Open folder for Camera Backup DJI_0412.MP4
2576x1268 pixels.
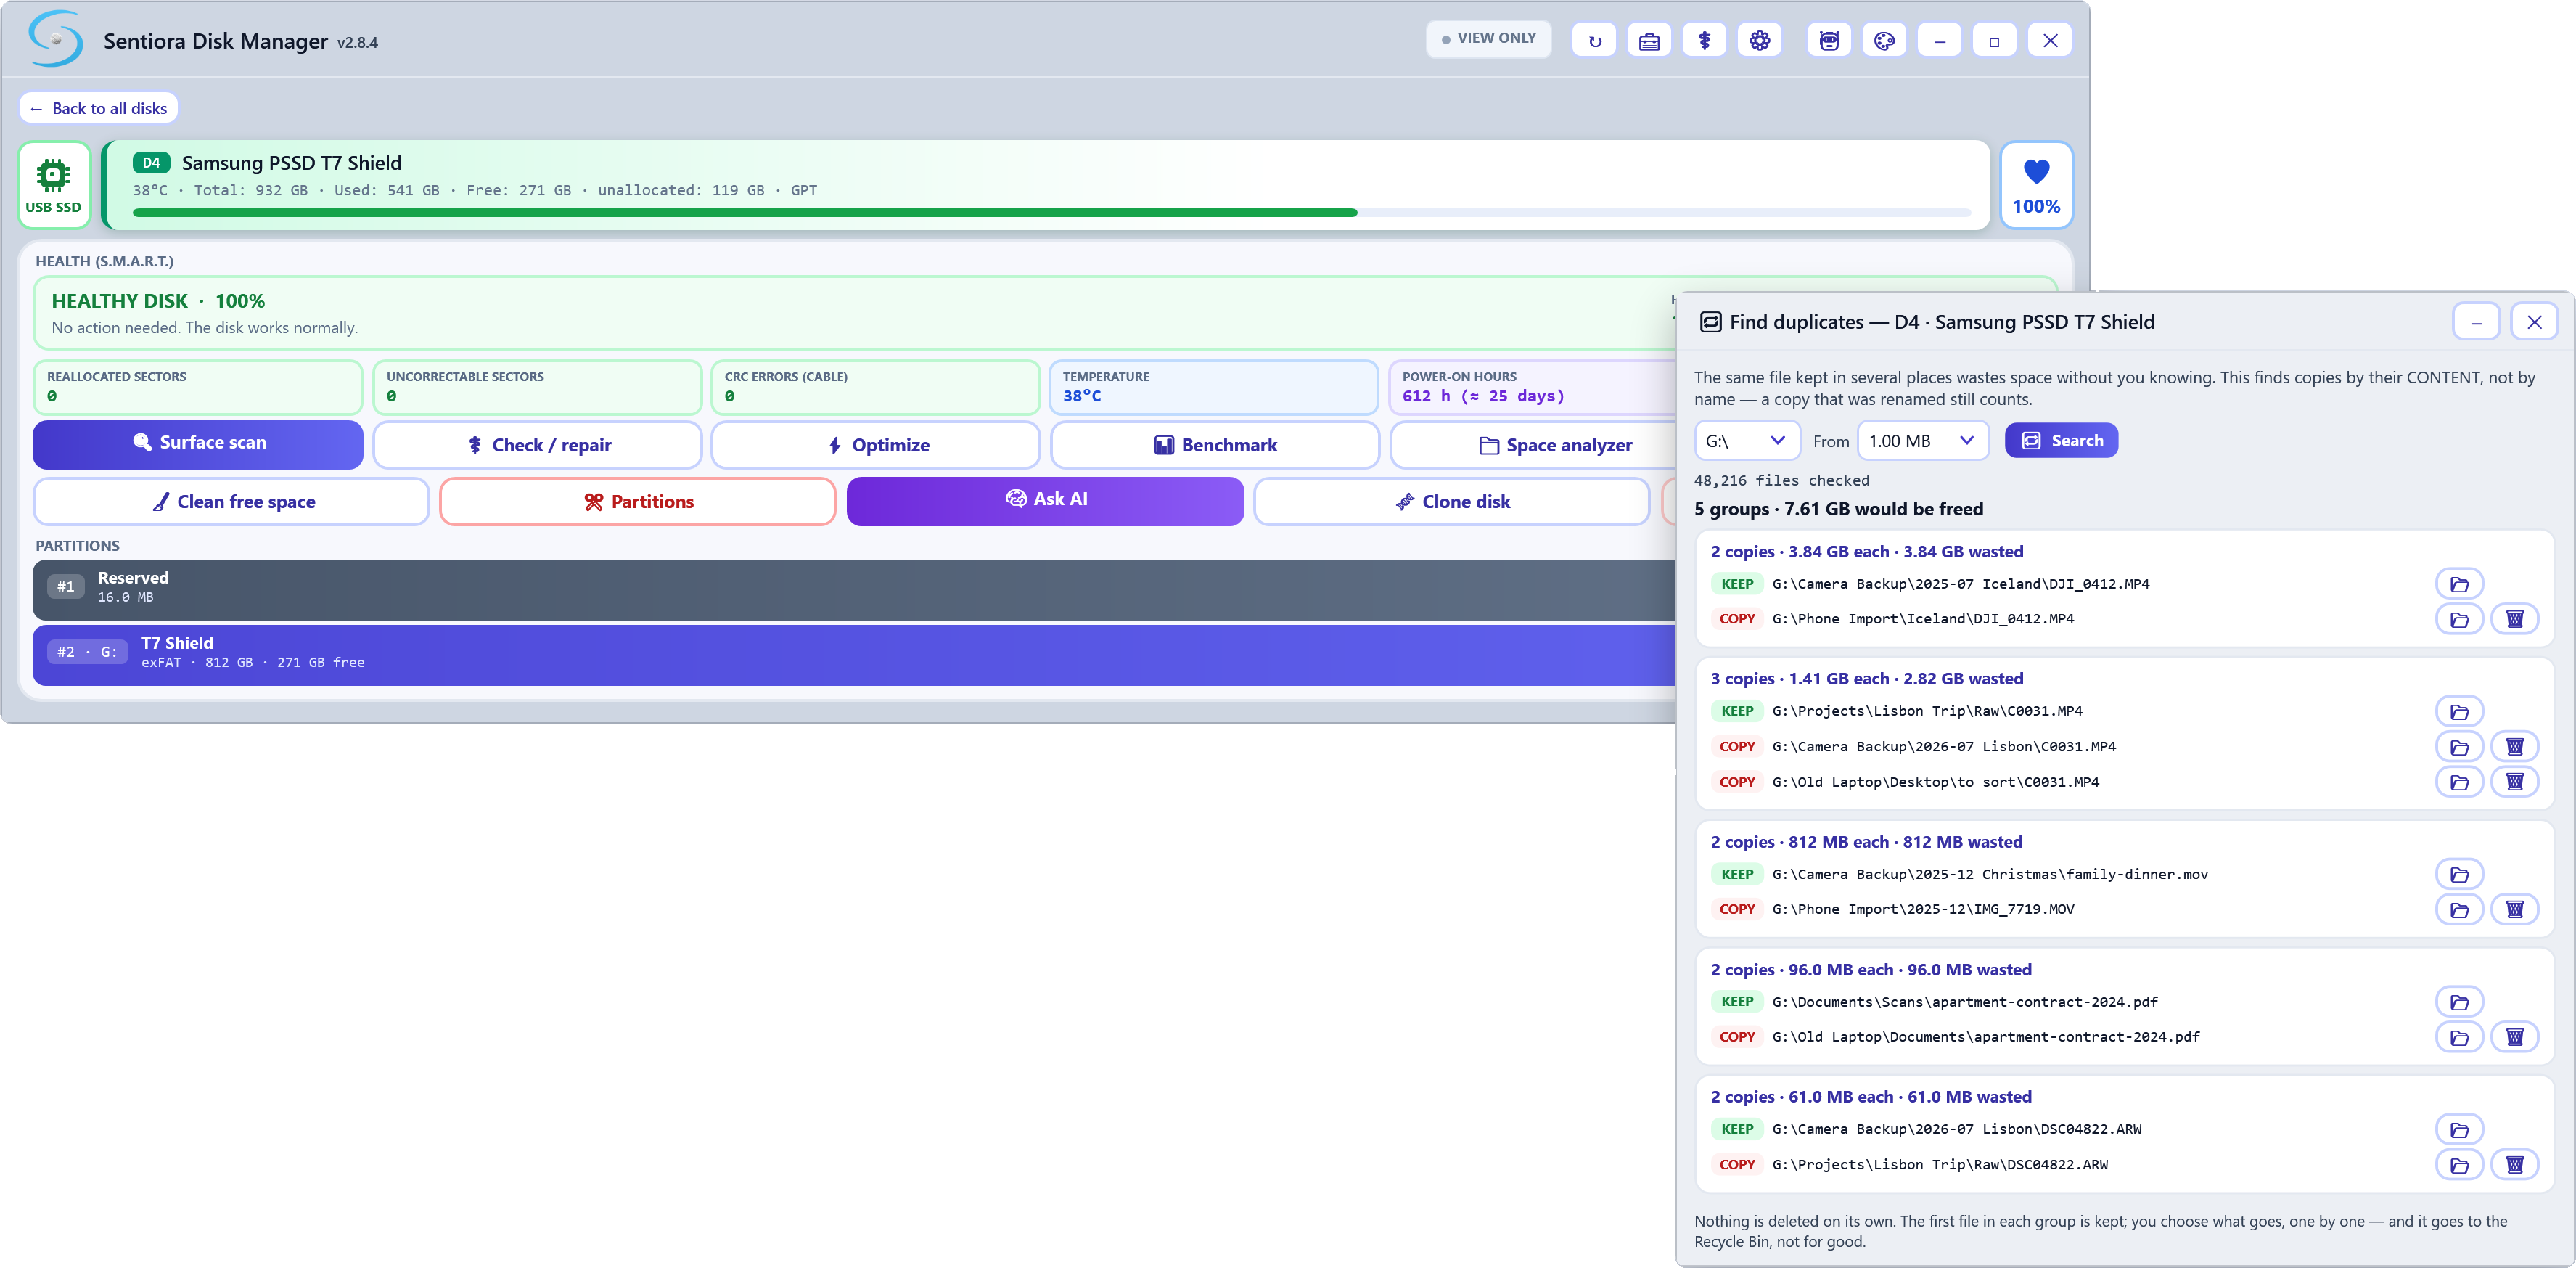pyautogui.click(x=2459, y=584)
